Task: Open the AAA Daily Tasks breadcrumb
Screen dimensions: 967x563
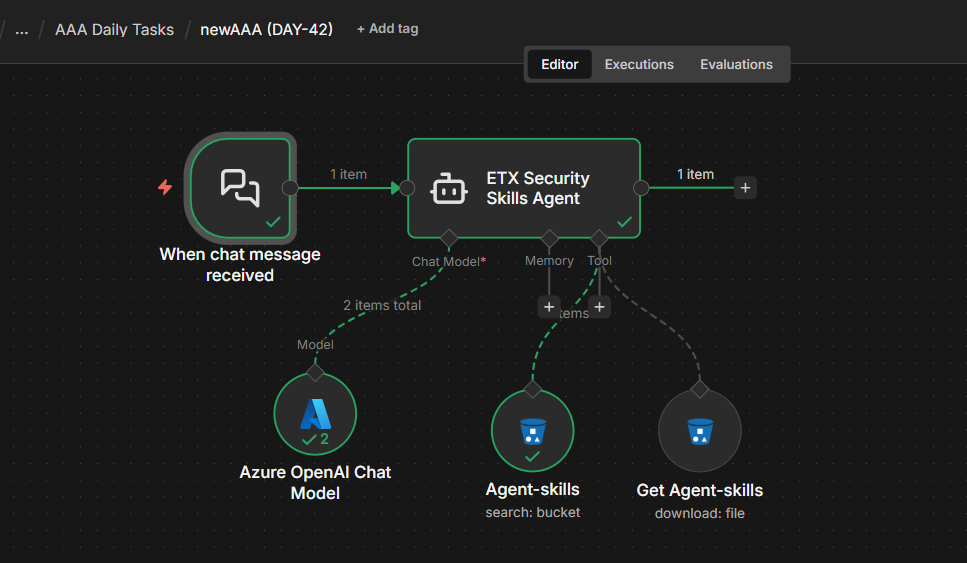Action: (114, 30)
